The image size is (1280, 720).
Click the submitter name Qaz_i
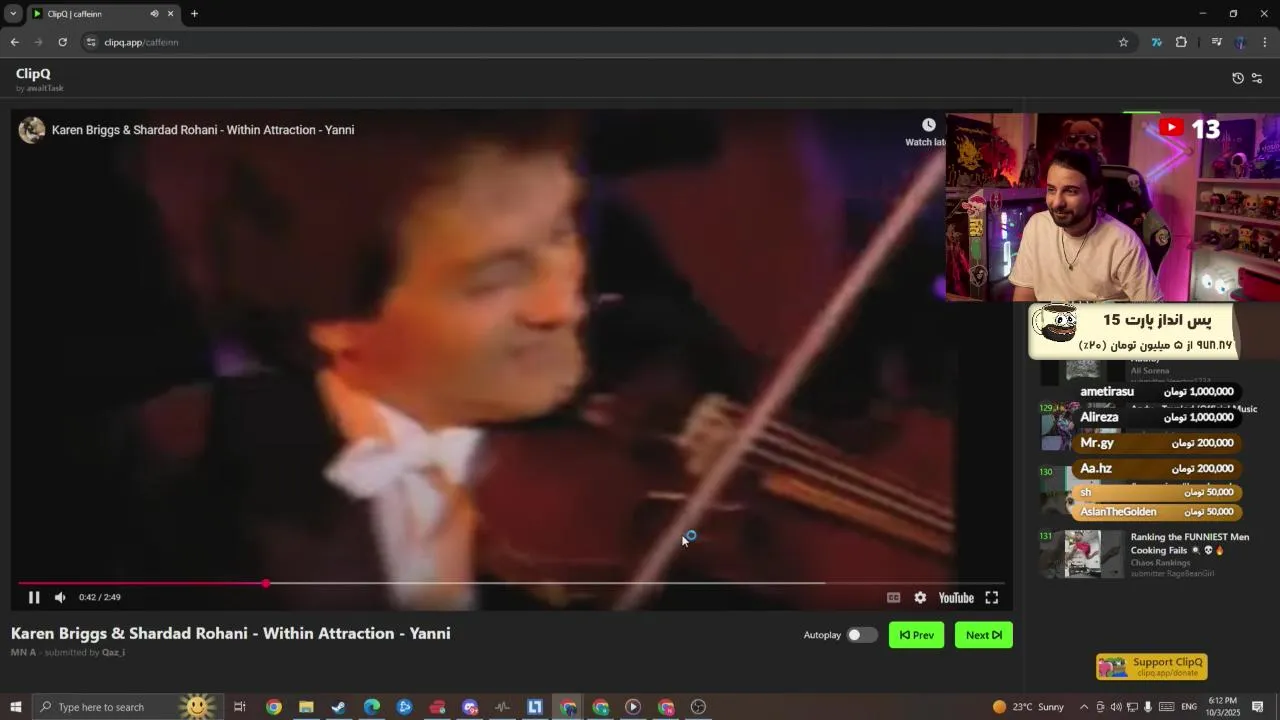113,652
